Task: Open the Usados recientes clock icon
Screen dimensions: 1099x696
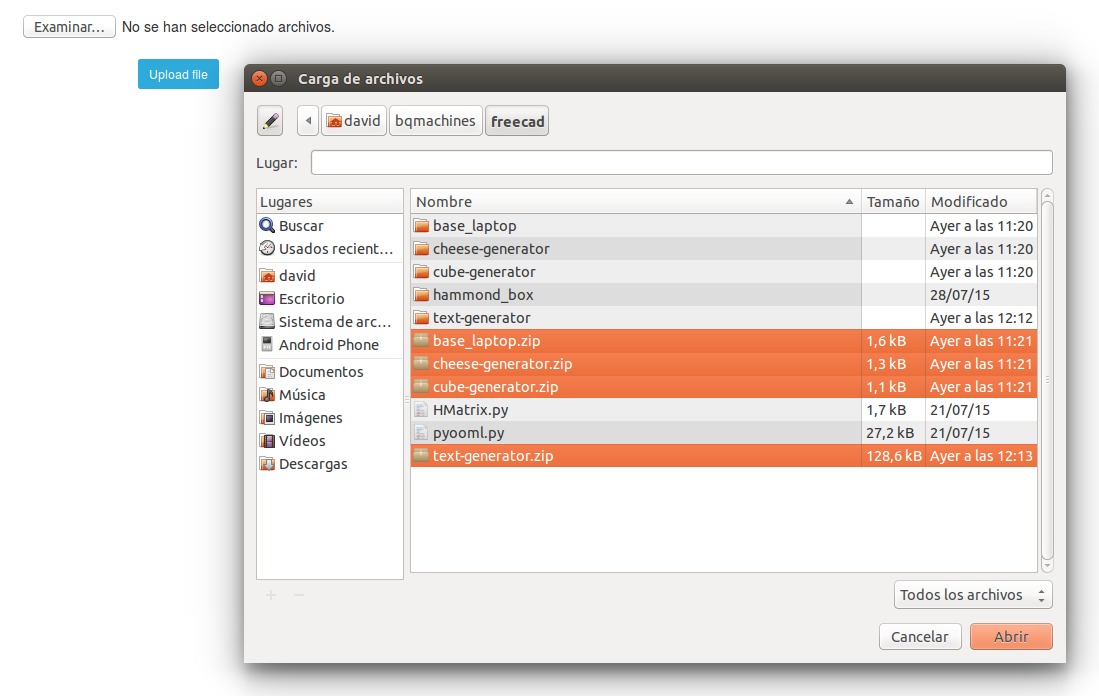Action: coord(267,248)
